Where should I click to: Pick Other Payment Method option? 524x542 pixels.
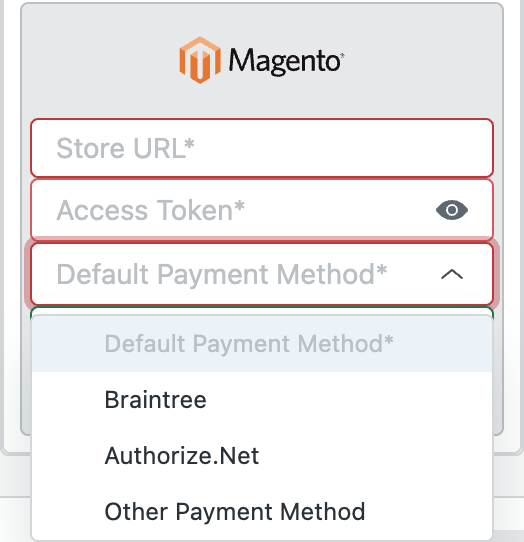(262, 512)
